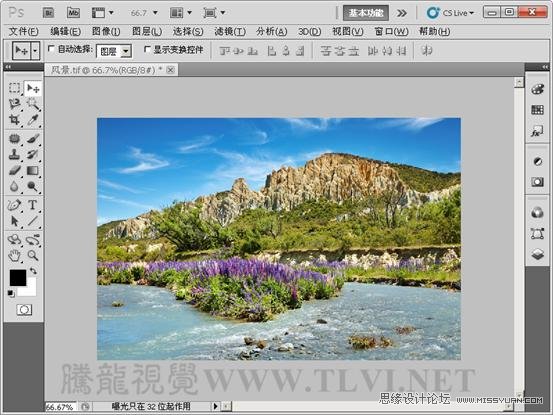The image size is (553, 415).
Task: Open the Window menu
Action: point(391,31)
